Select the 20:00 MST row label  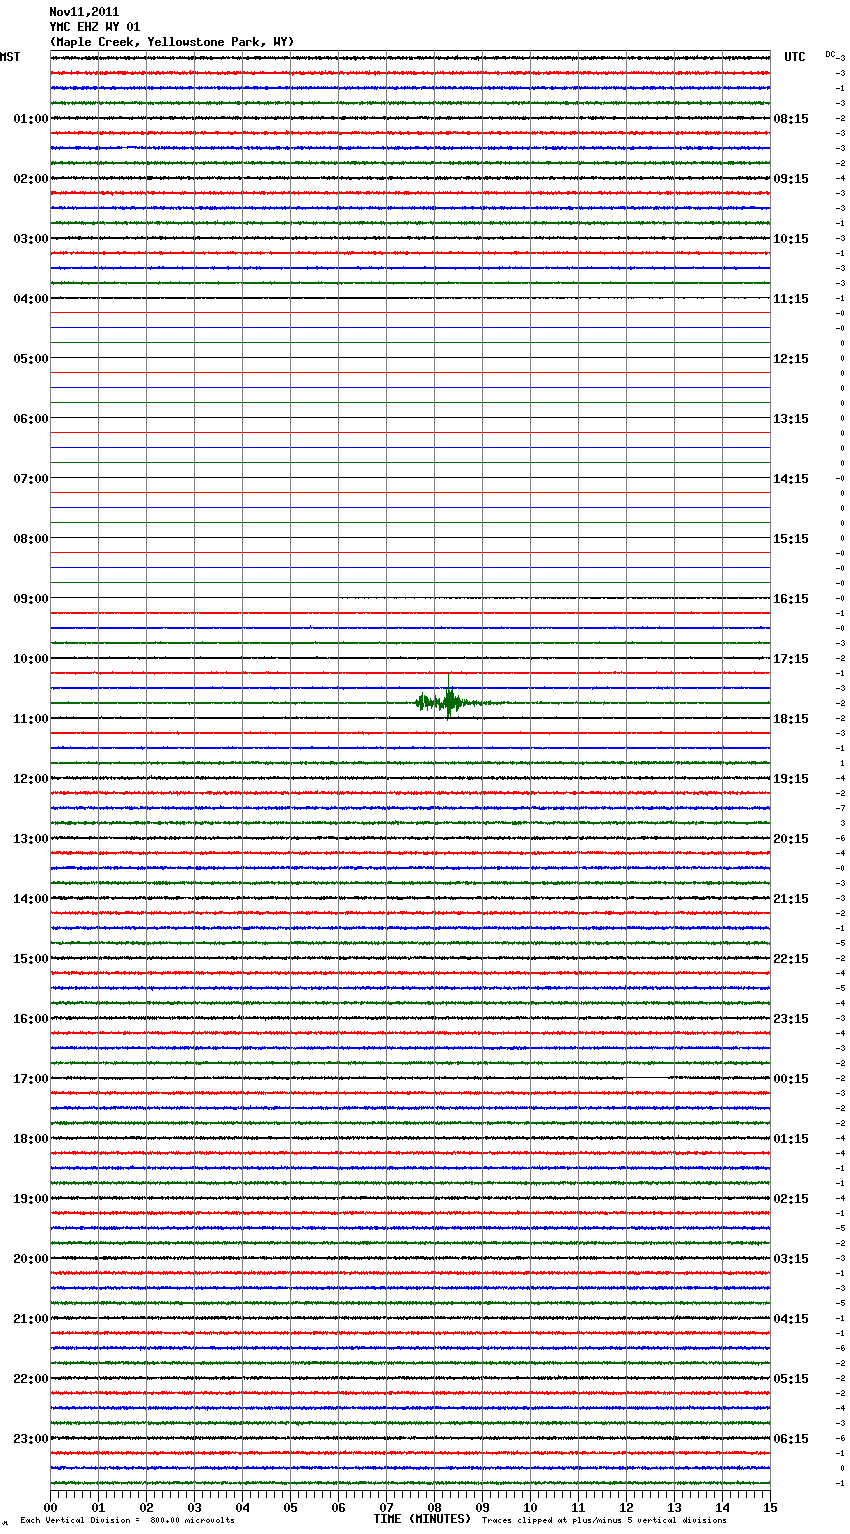(31, 1259)
